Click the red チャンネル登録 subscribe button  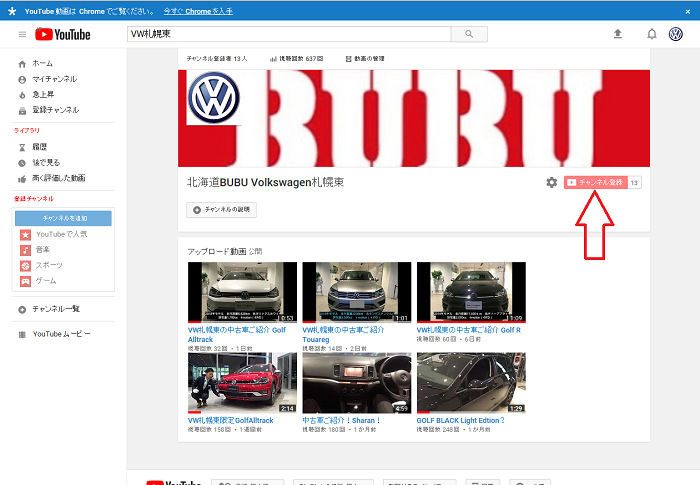click(596, 182)
